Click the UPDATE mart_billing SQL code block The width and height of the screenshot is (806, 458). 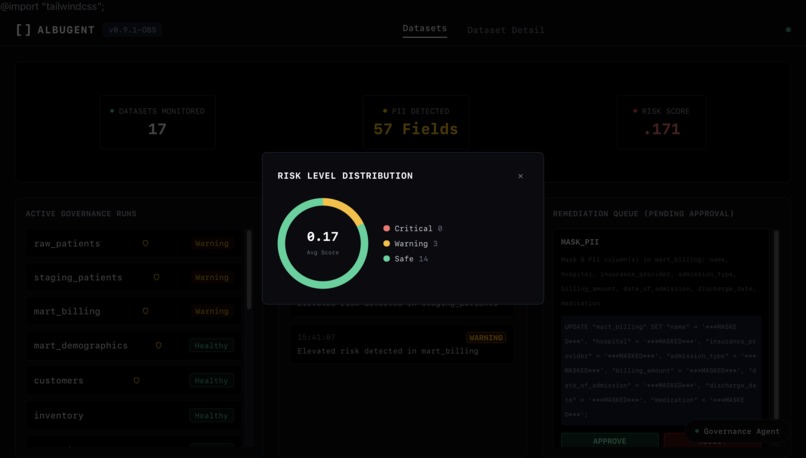tap(661, 370)
